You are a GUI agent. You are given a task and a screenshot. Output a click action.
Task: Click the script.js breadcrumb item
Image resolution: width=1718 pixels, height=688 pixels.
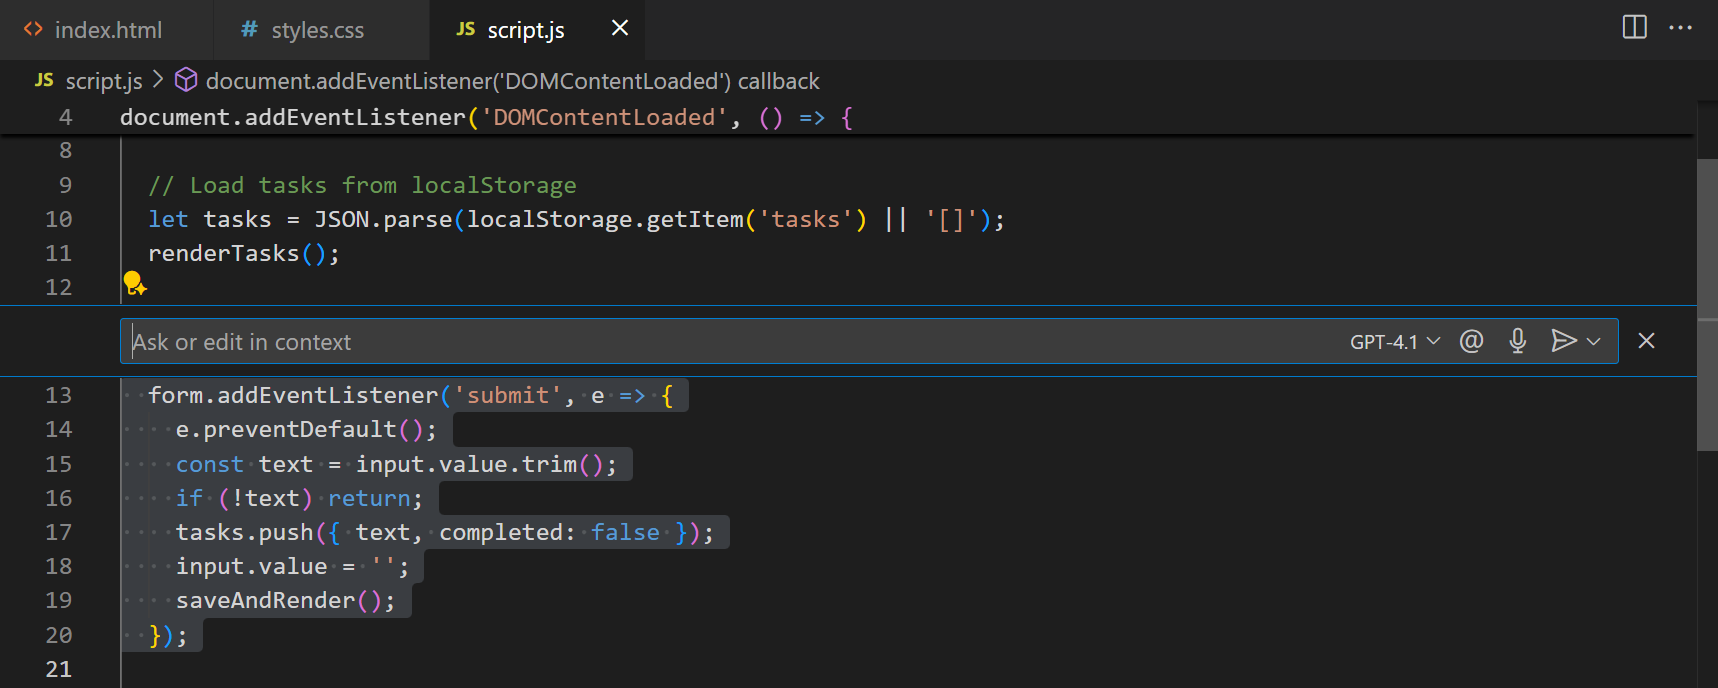[103, 81]
